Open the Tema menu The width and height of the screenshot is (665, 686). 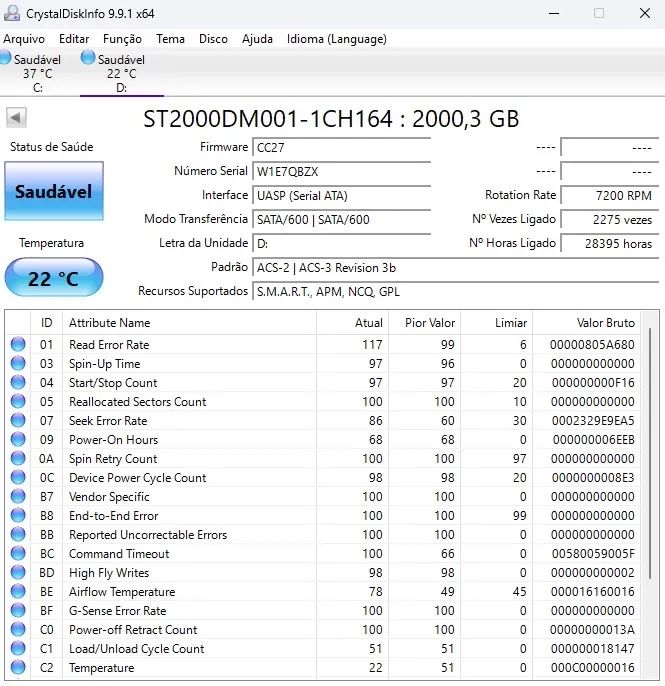(170, 39)
